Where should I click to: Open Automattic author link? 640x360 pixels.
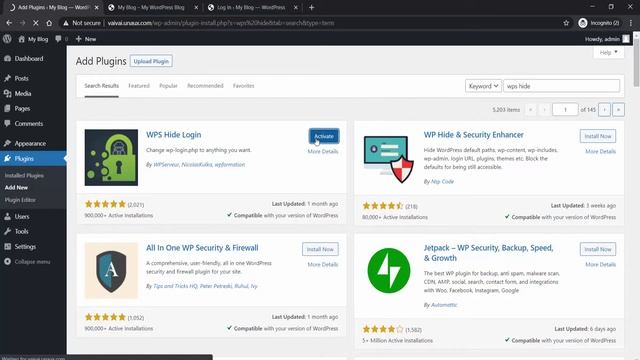pyautogui.click(x=444, y=305)
